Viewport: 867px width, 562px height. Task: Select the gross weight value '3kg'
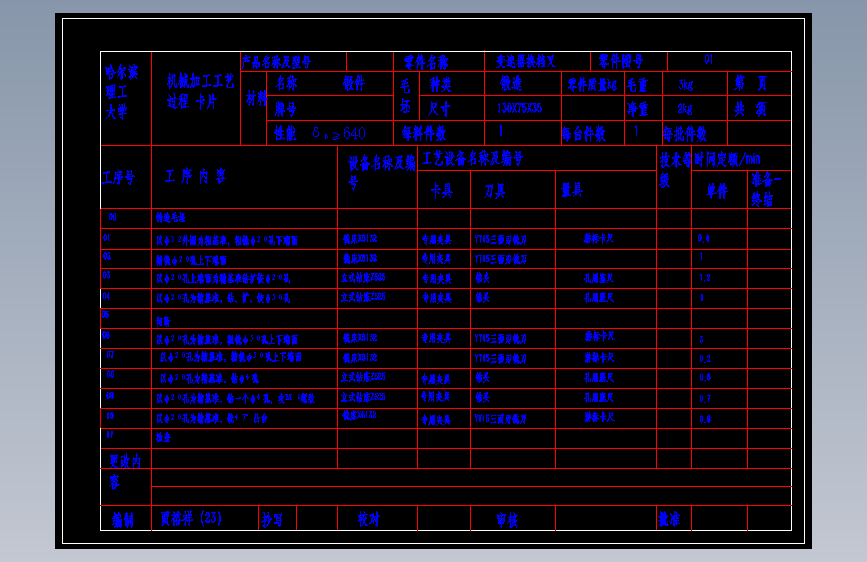[686, 85]
